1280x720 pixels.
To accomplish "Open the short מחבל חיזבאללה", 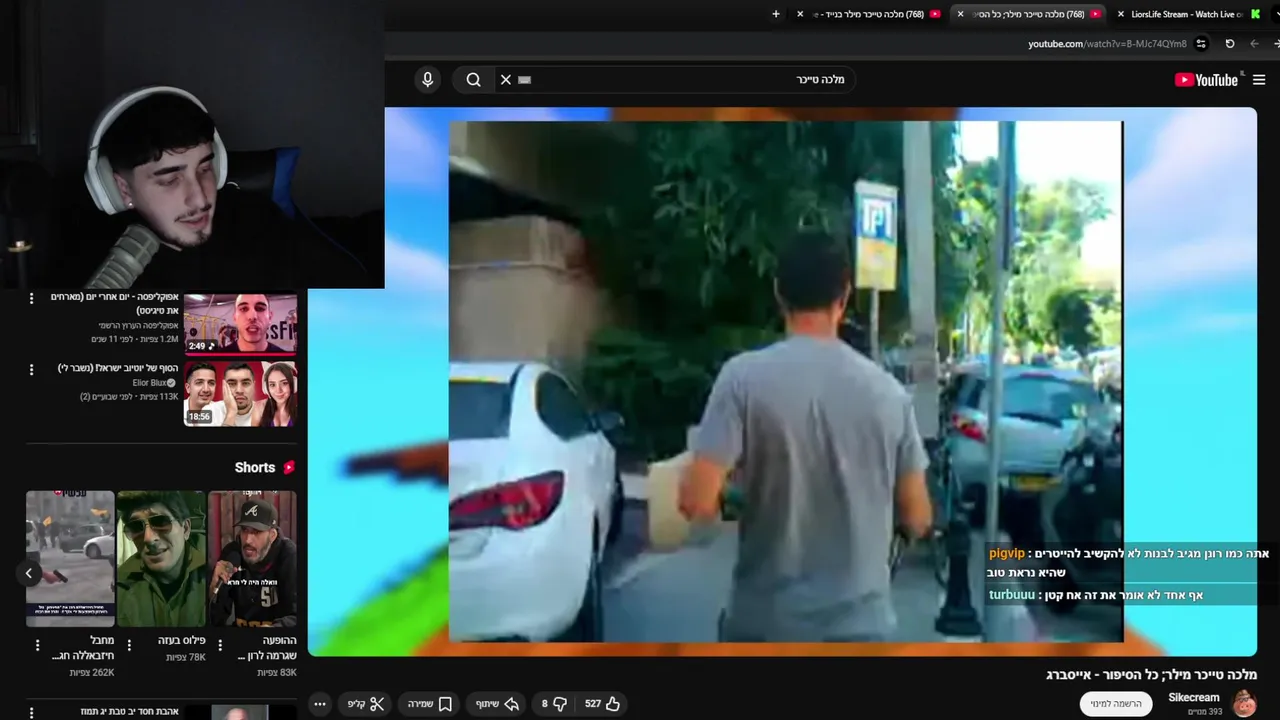I will (x=70, y=558).
